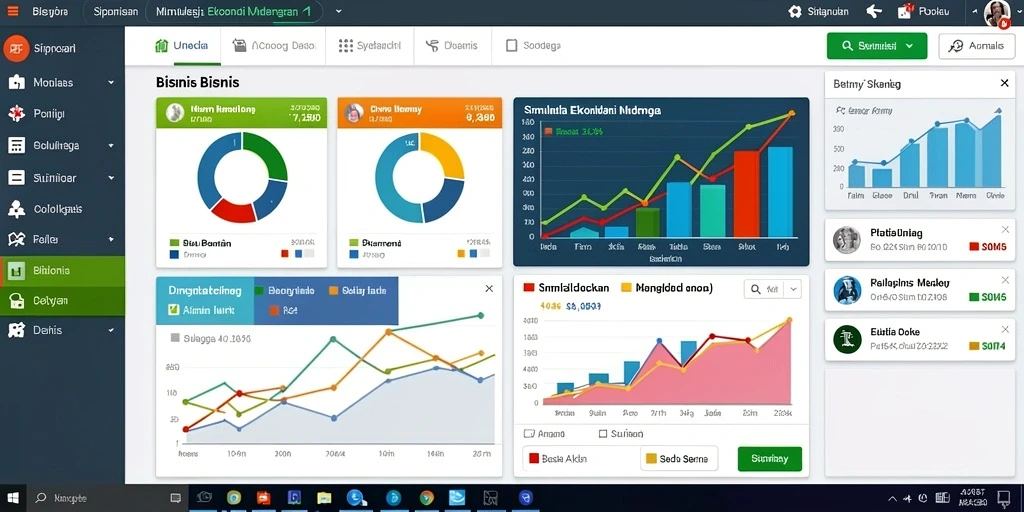The image size is (1024, 512).
Task: Click the red Basia Akdn legend swatch
Action: pos(534,458)
